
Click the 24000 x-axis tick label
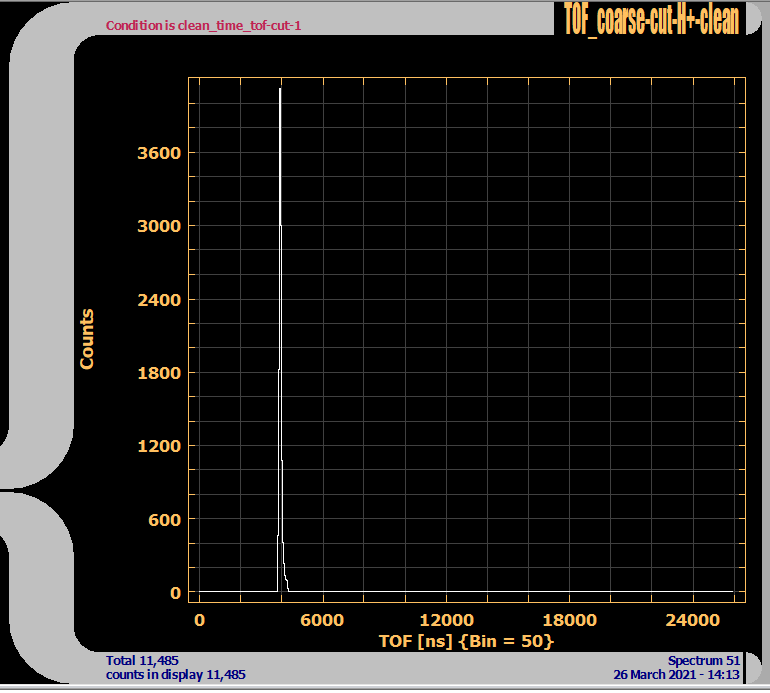click(693, 620)
